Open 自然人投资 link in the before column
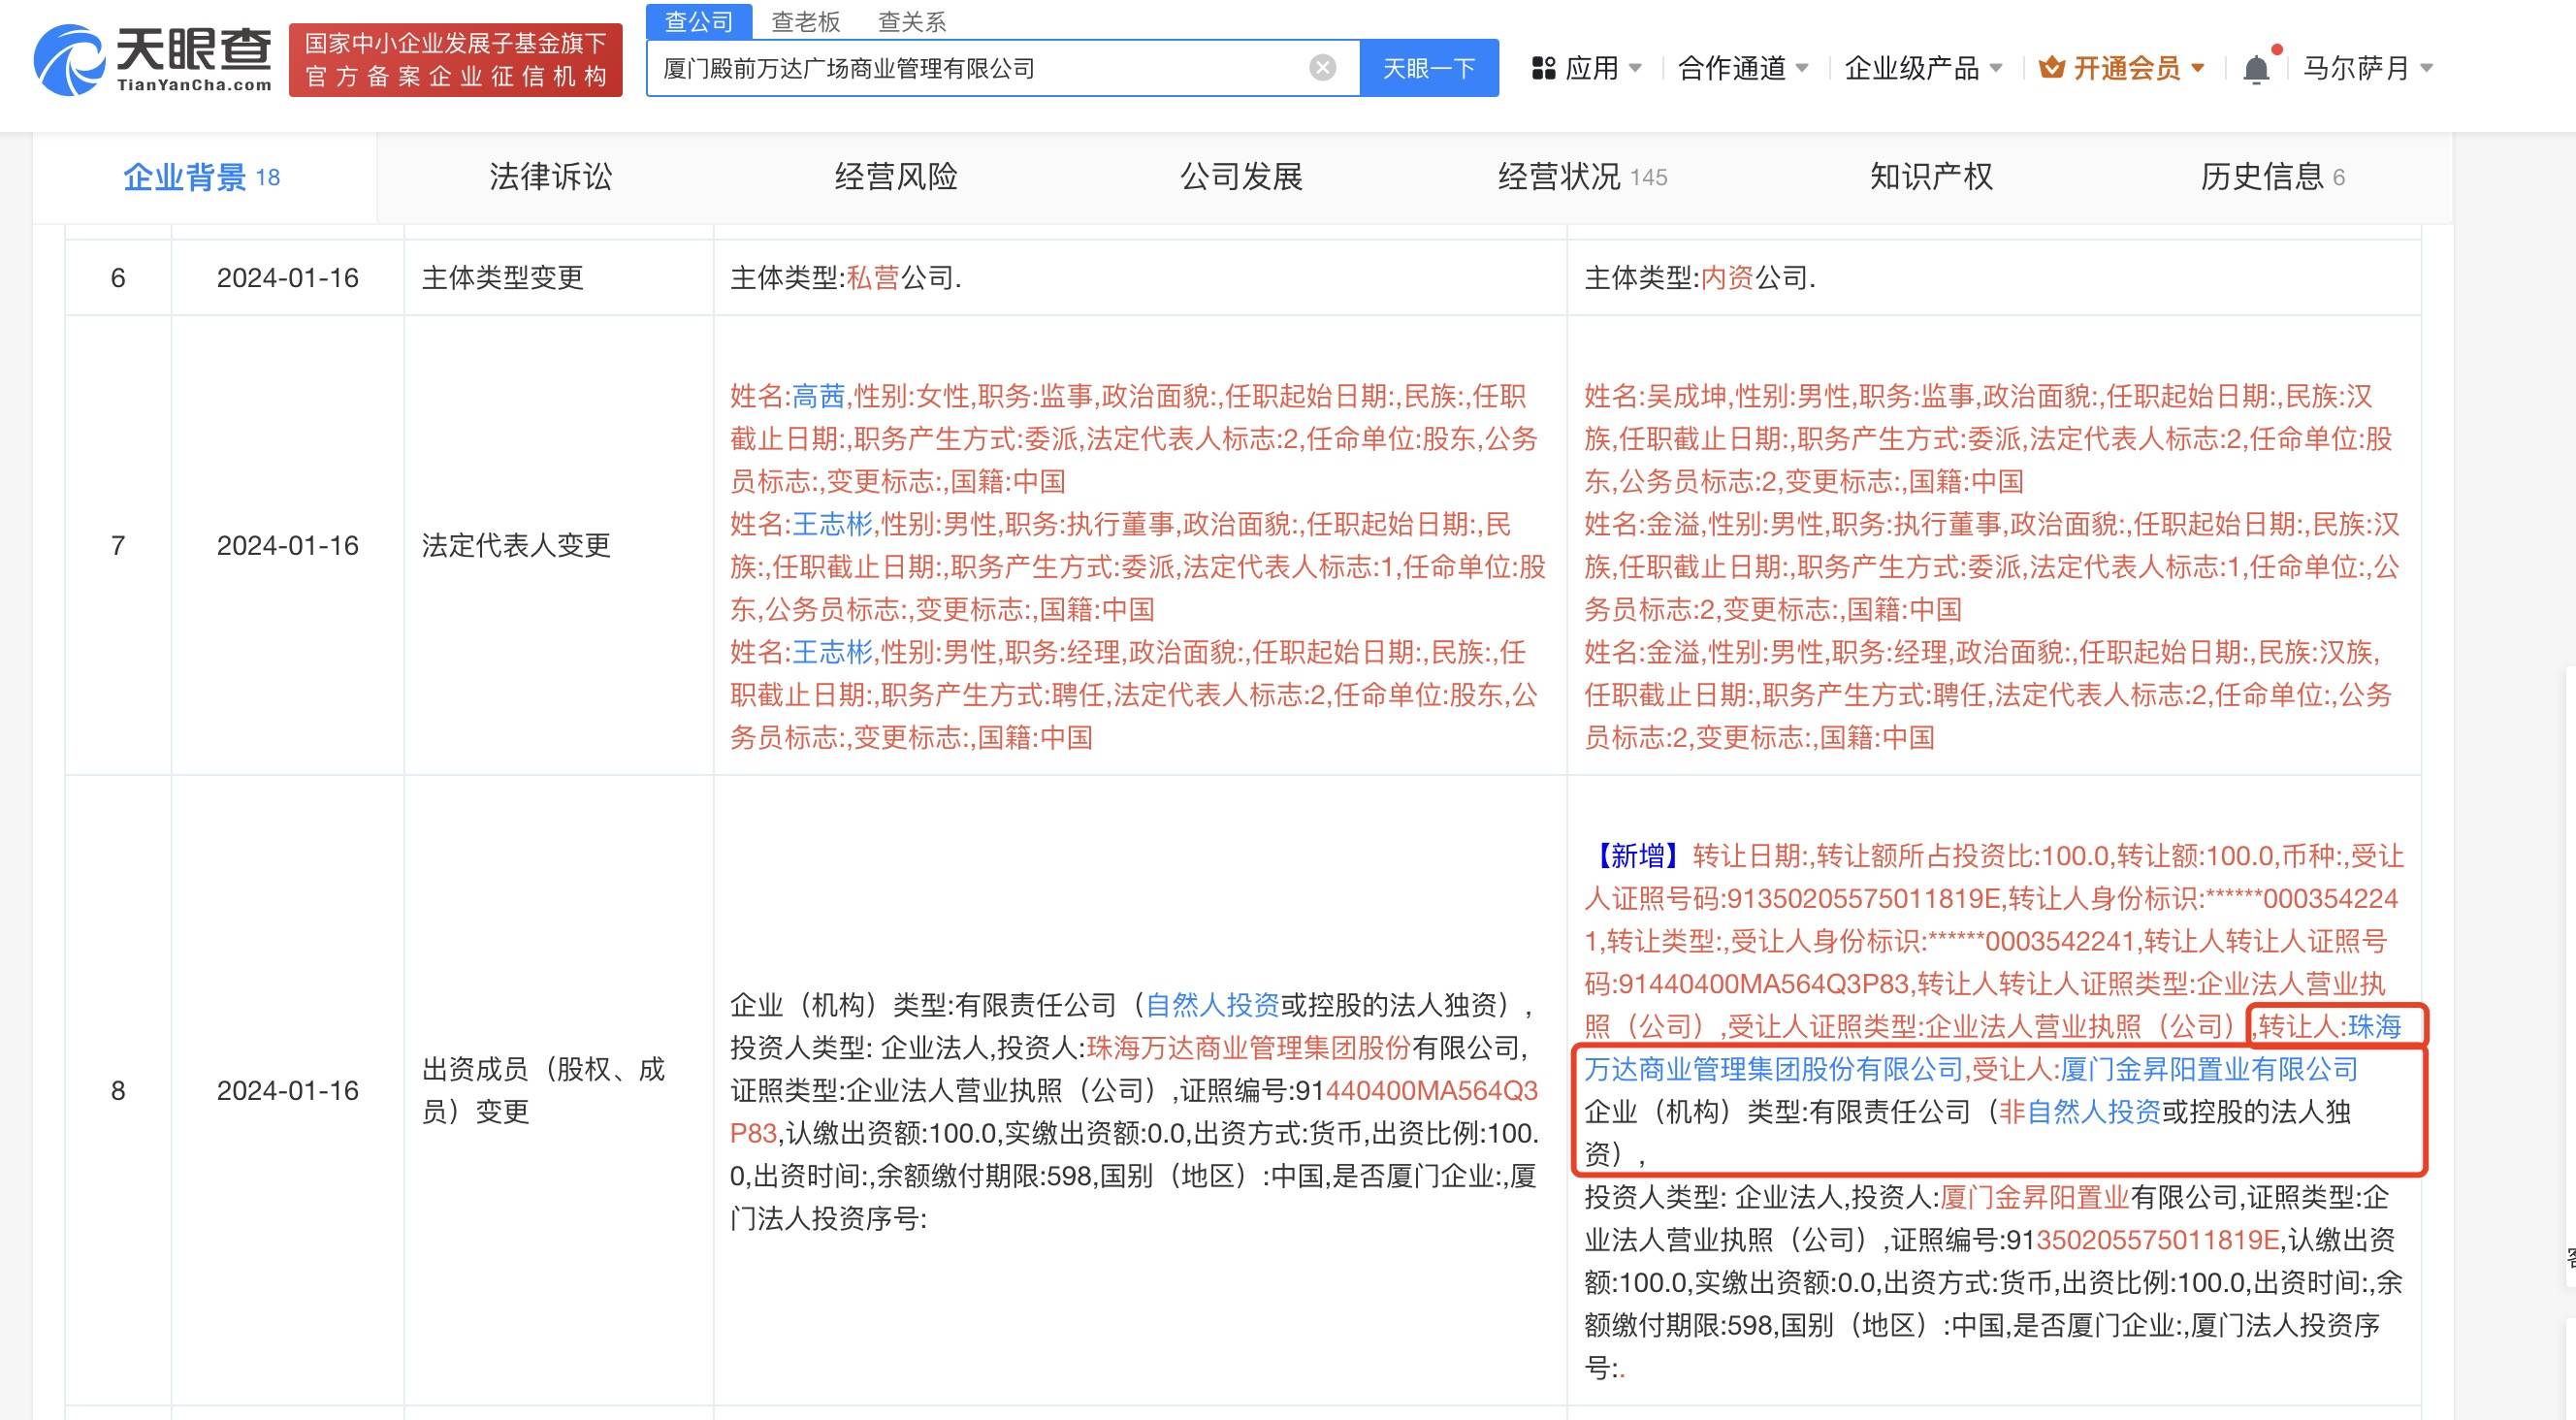Screen dimensions: 2576x1420 (x=1212, y=1005)
